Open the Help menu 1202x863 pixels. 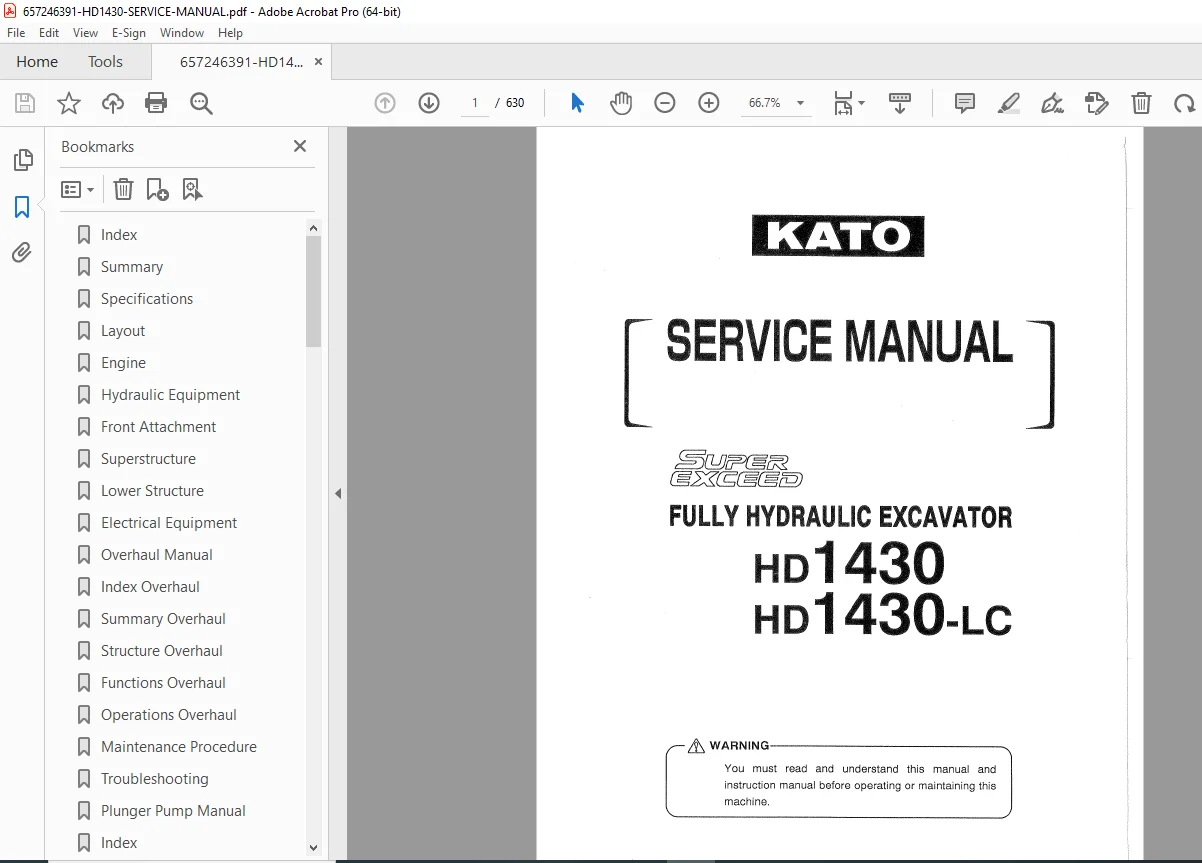(x=230, y=33)
